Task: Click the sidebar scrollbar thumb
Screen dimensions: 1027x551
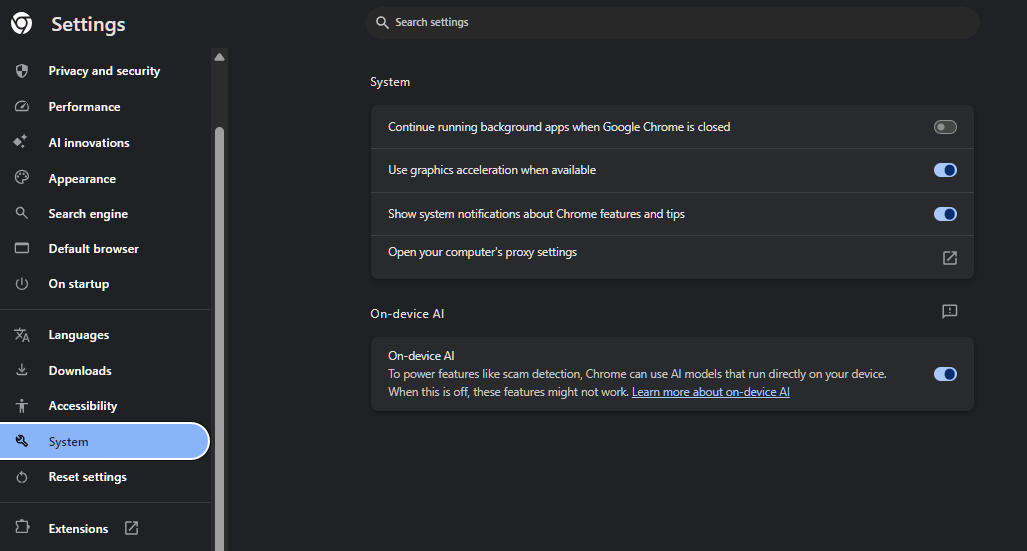Action: (219, 339)
